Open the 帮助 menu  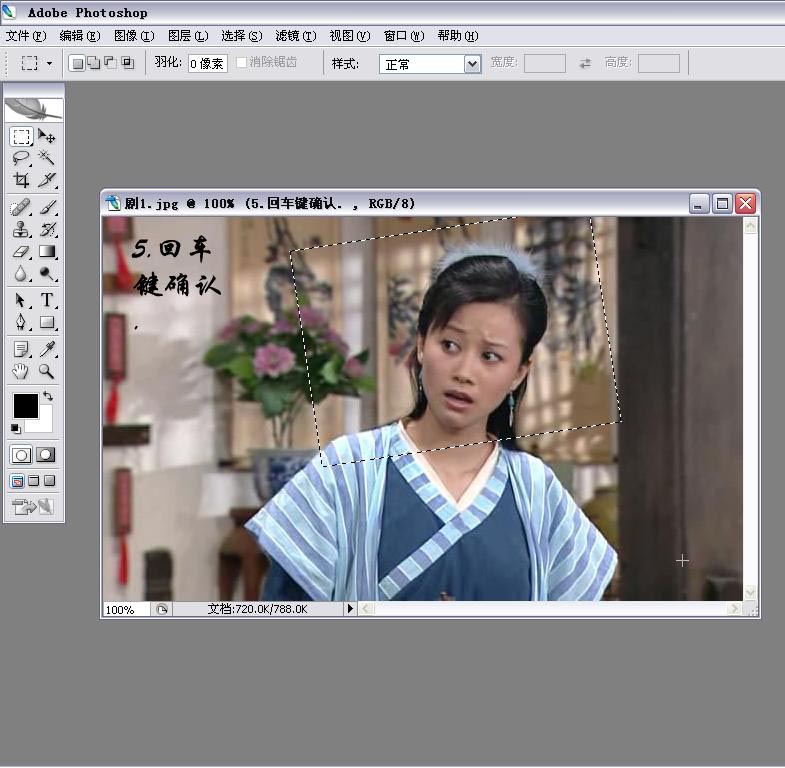pos(458,36)
